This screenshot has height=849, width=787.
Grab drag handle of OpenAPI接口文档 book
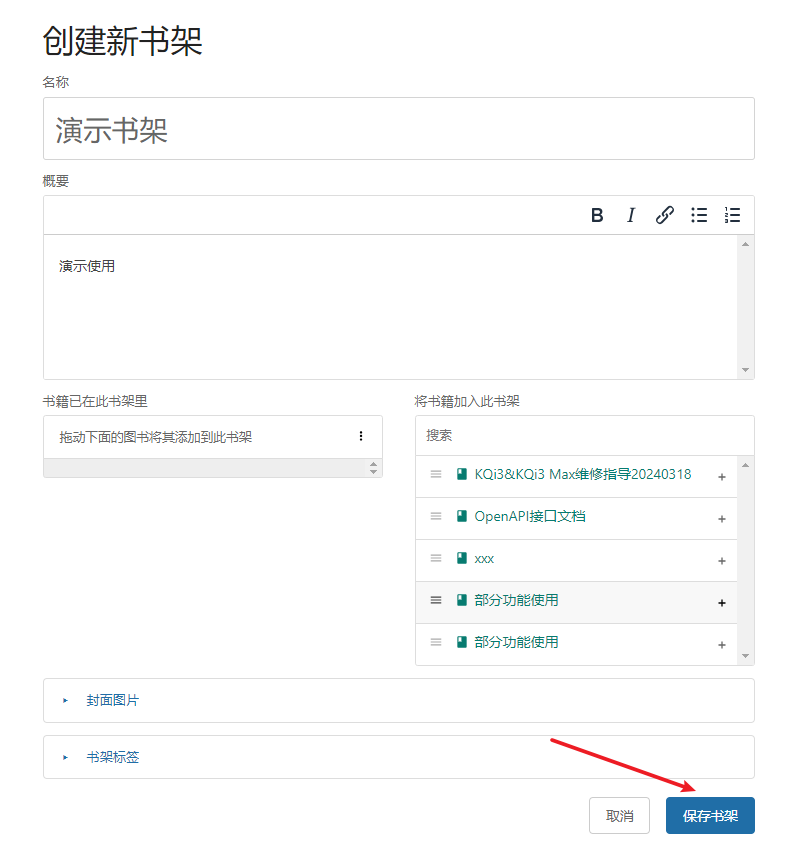(x=436, y=517)
